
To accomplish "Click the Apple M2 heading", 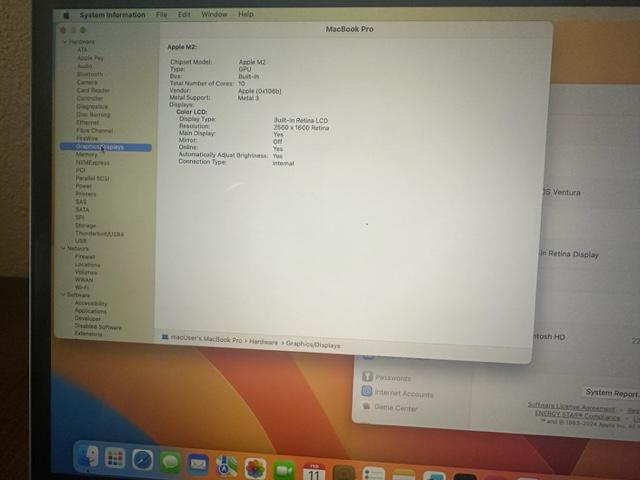I will click(x=182, y=47).
